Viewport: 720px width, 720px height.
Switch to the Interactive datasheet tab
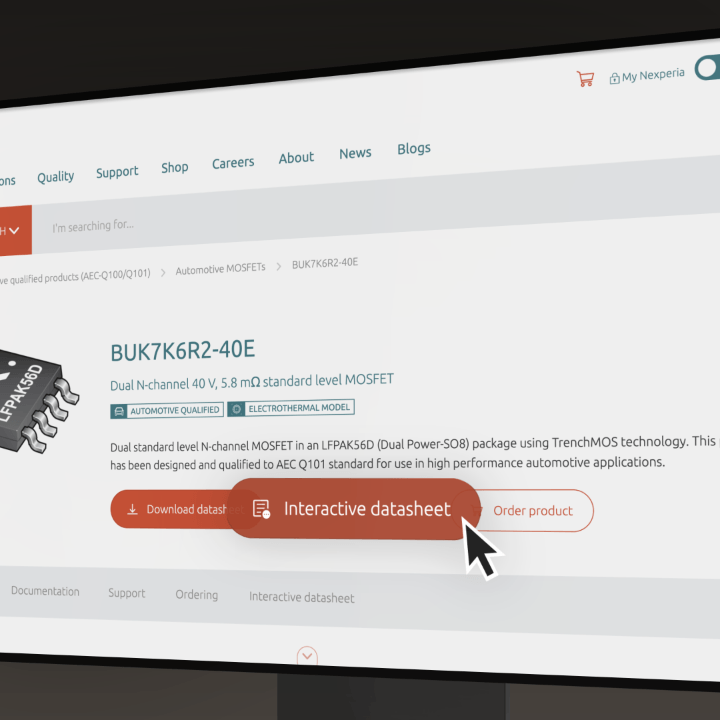point(302,597)
